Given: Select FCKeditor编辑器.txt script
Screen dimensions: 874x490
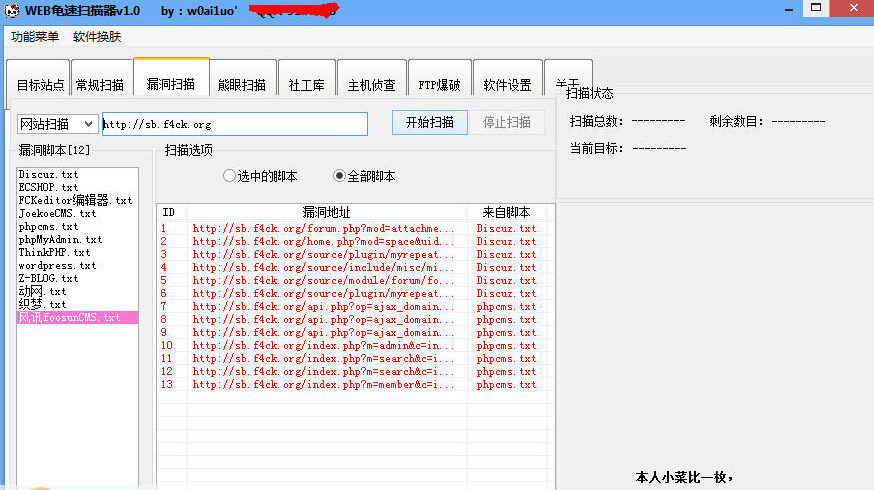Looking at the screenshot, I should coord(77,200).
